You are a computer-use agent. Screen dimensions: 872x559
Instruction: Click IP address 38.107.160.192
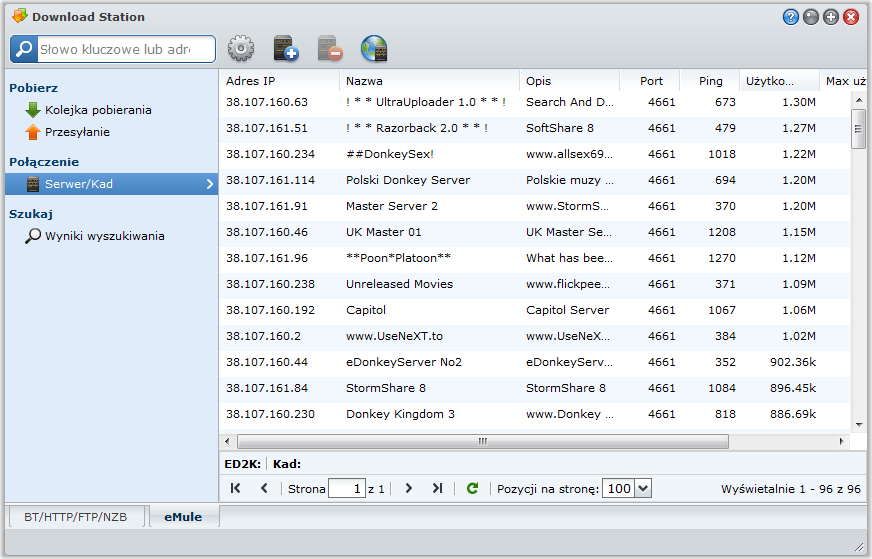270,310
